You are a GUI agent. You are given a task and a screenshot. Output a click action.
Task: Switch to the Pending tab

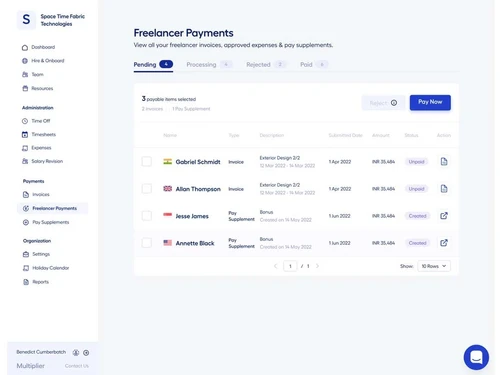click(153, 64)
